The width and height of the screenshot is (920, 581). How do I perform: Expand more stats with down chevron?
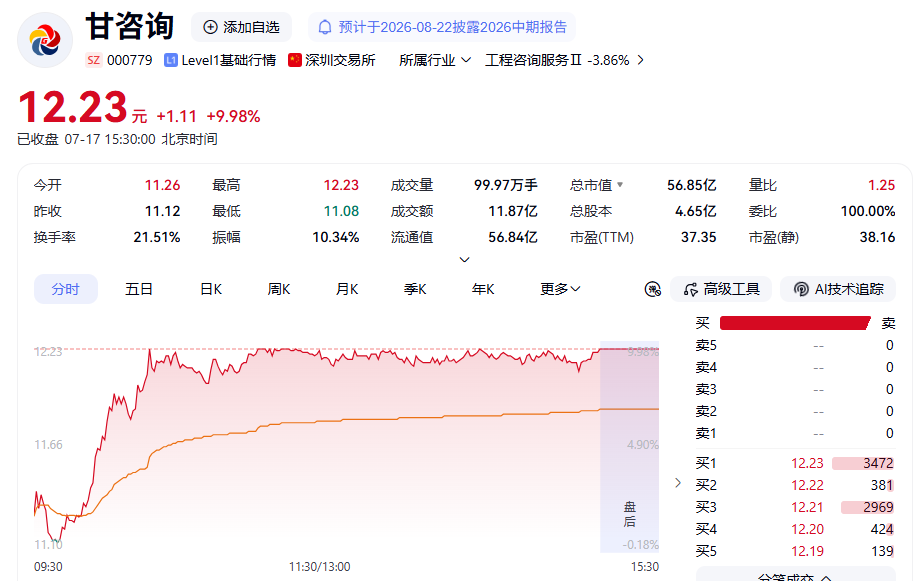pyautogui.click(x=464, y=259)
